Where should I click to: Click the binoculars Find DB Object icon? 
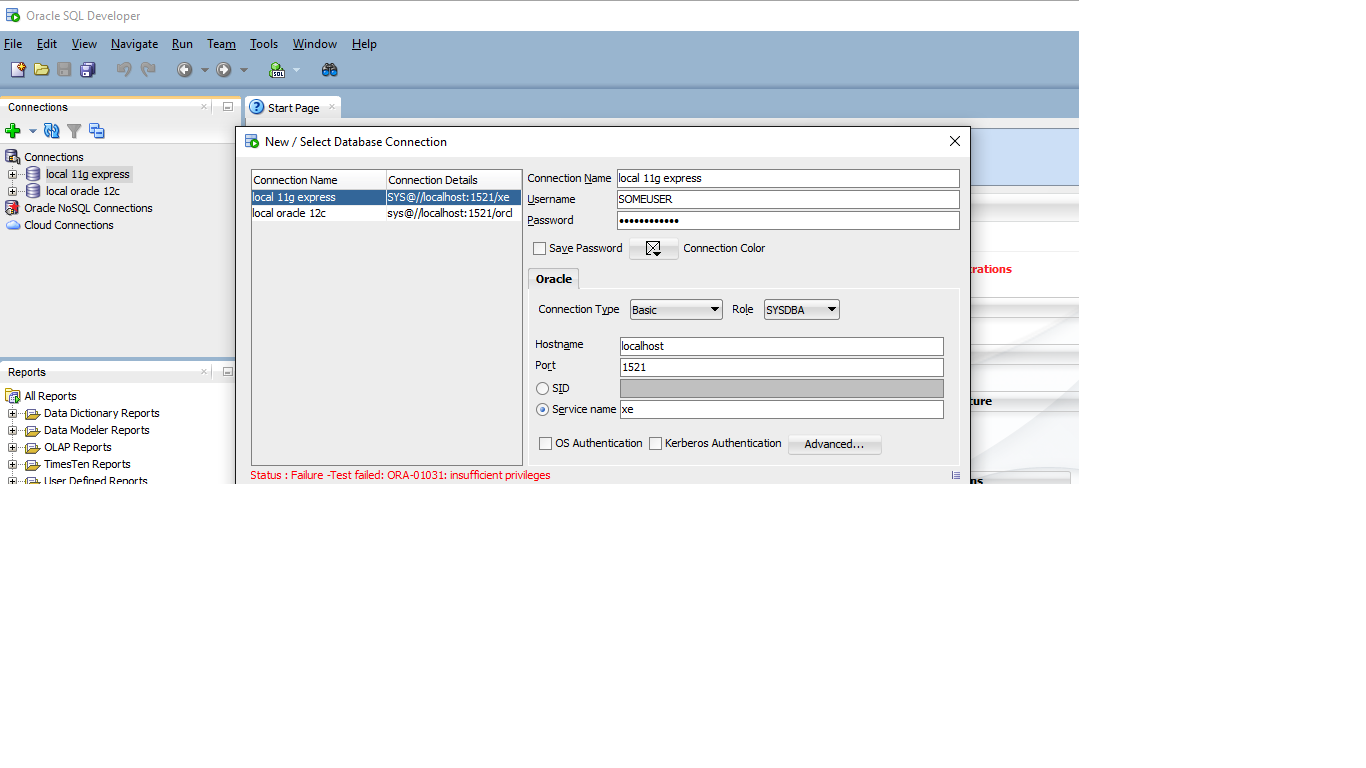click(329, 70)
